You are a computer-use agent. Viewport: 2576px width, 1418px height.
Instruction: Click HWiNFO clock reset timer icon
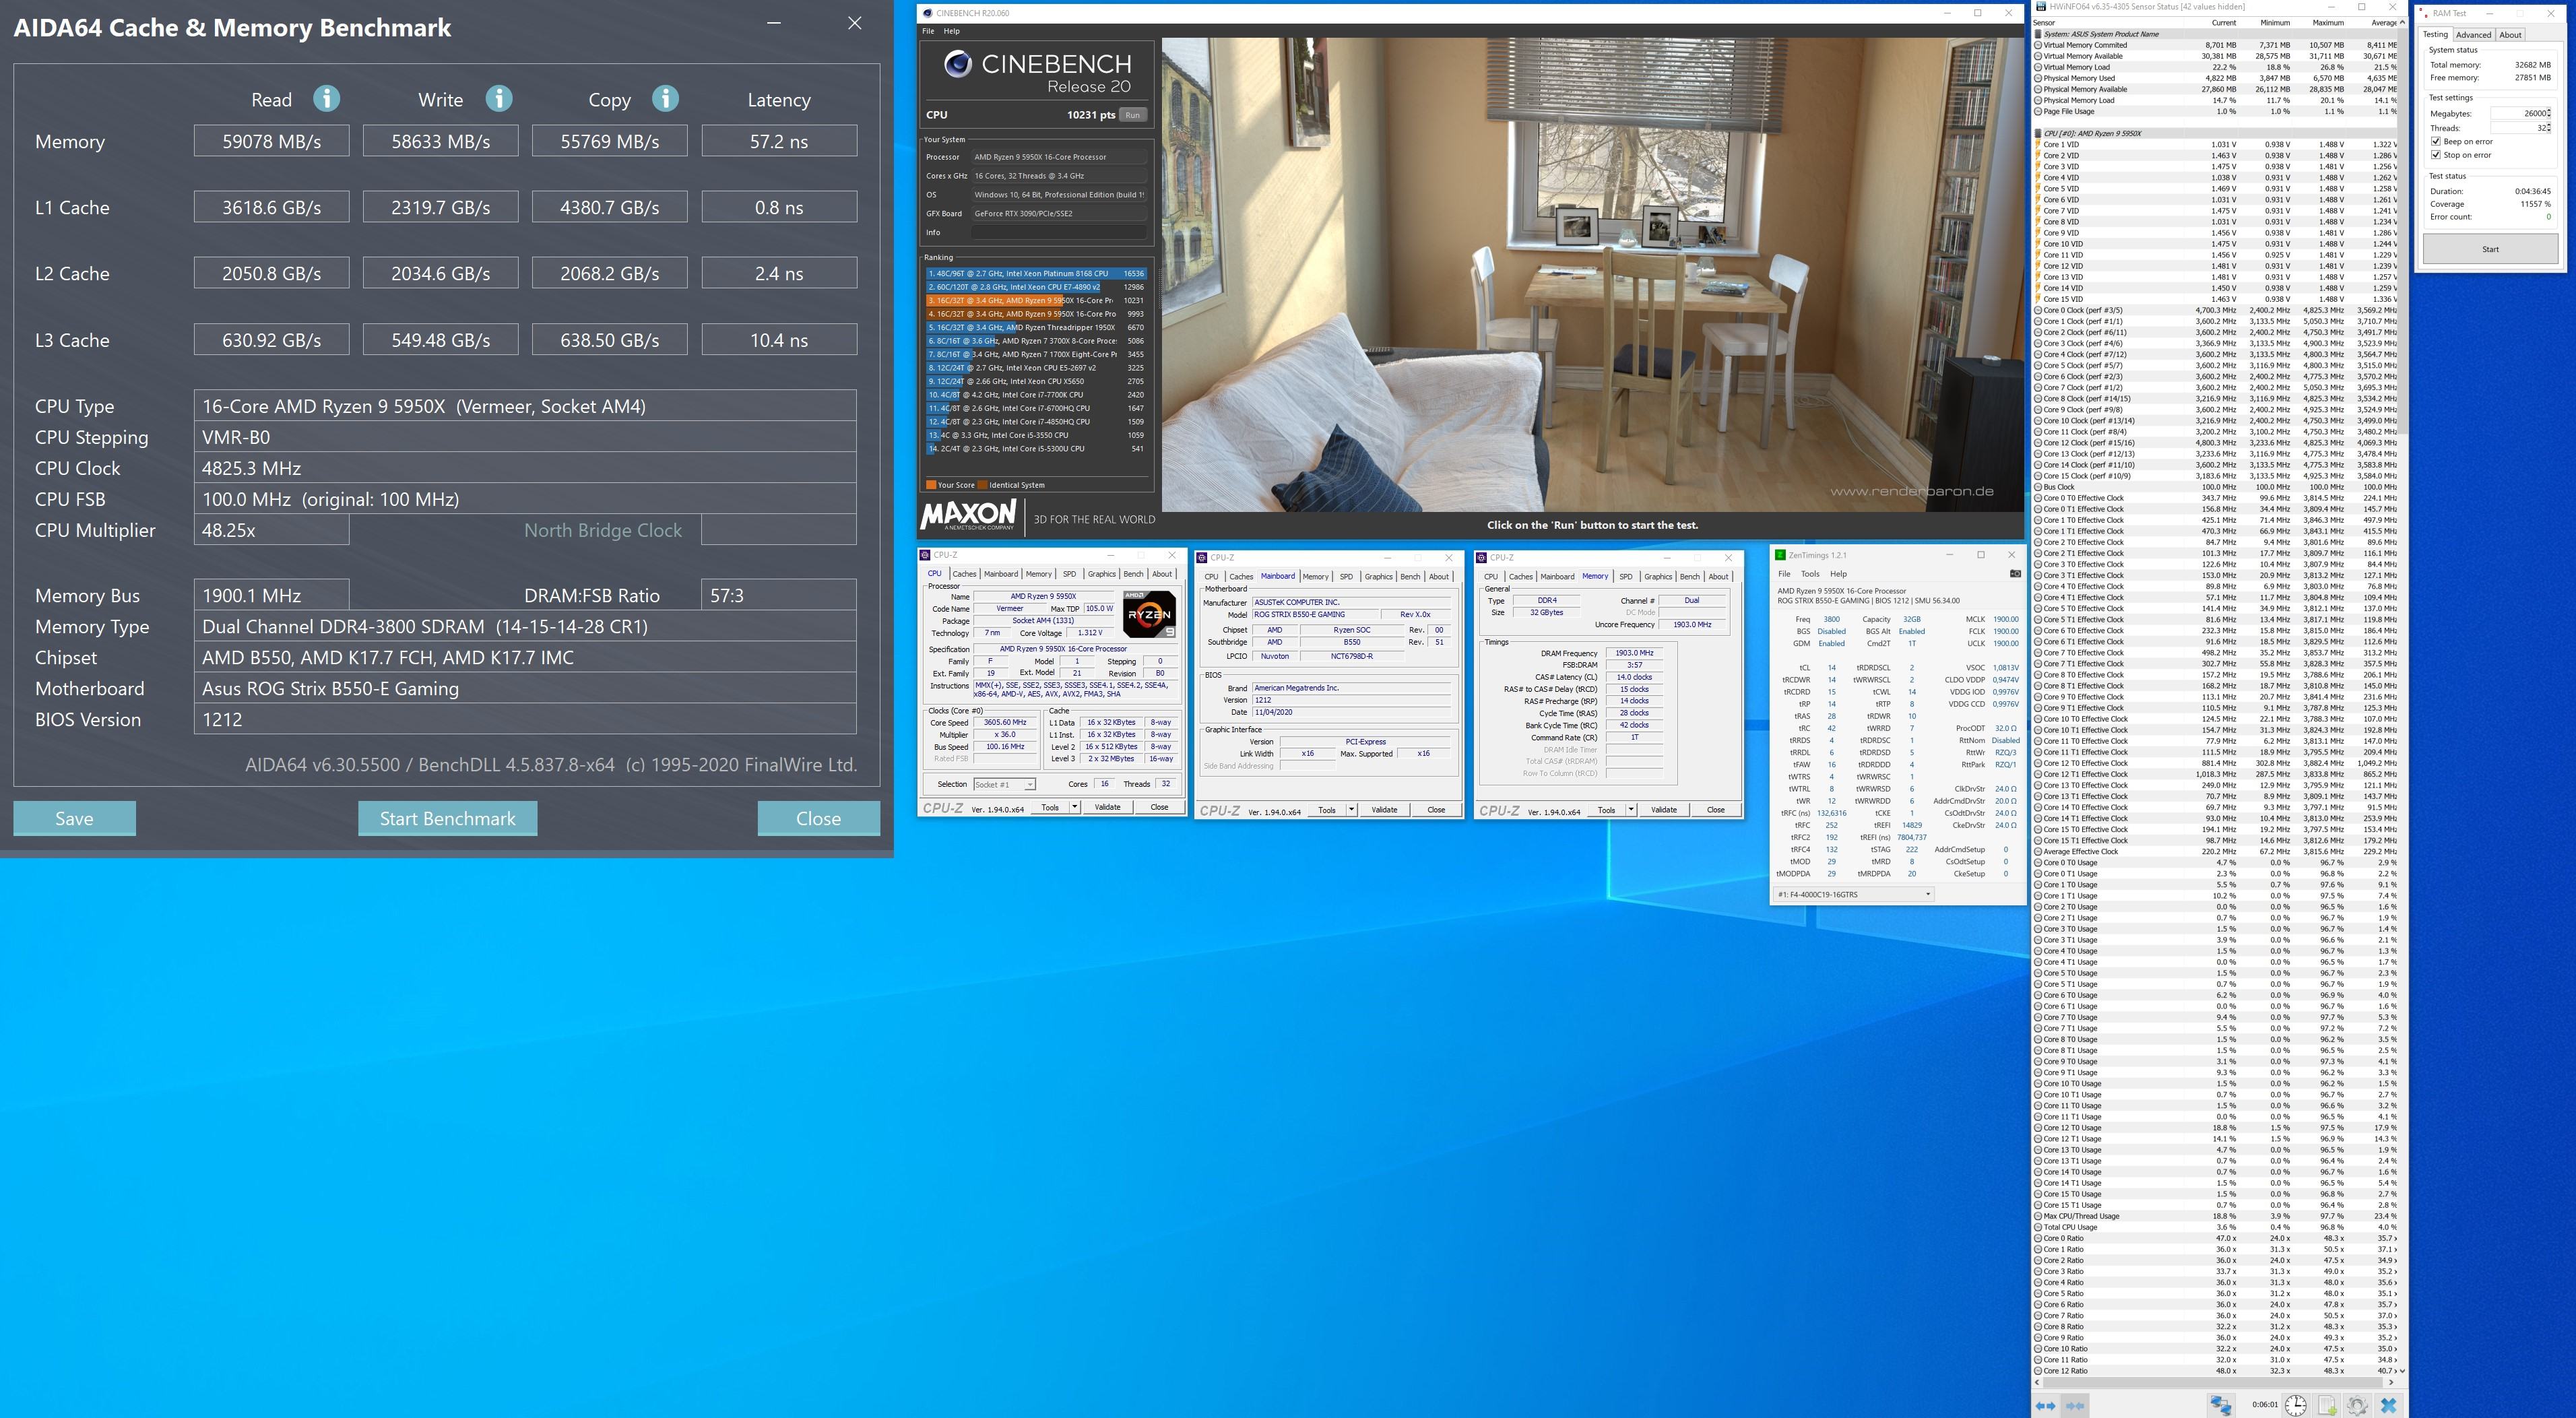point(2295,1405)
